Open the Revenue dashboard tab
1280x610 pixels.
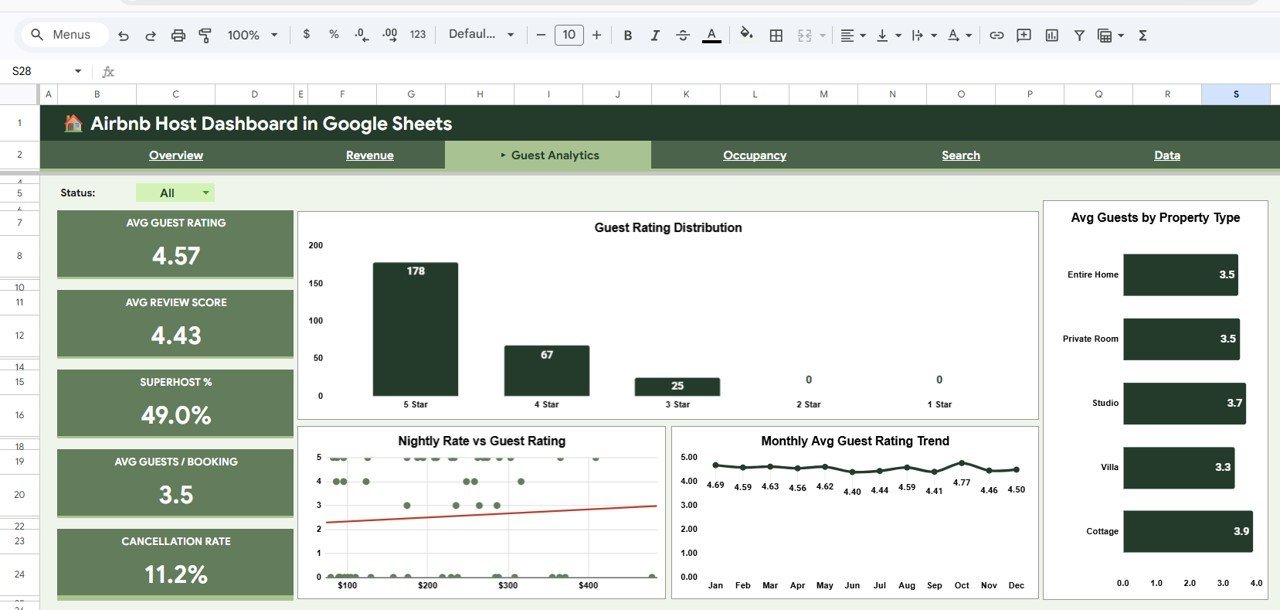click(370, 155)
